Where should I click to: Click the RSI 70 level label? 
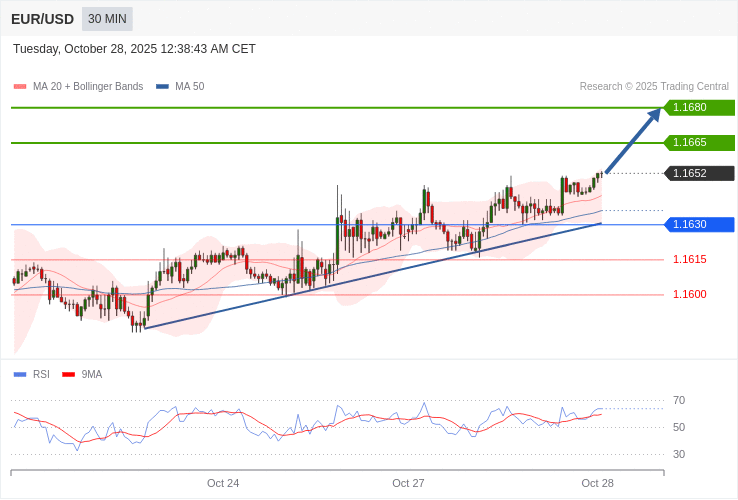679,401
